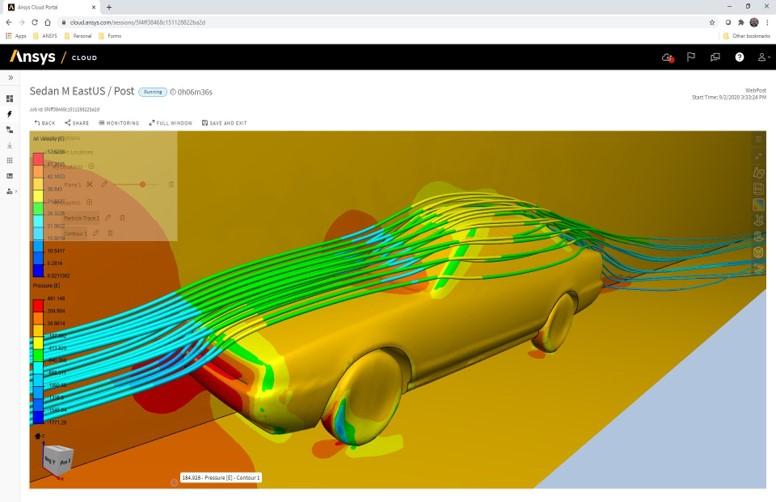Click the orientation cube in viewport
This screenshot has height=502, width=776.
[x=56, y=459]
